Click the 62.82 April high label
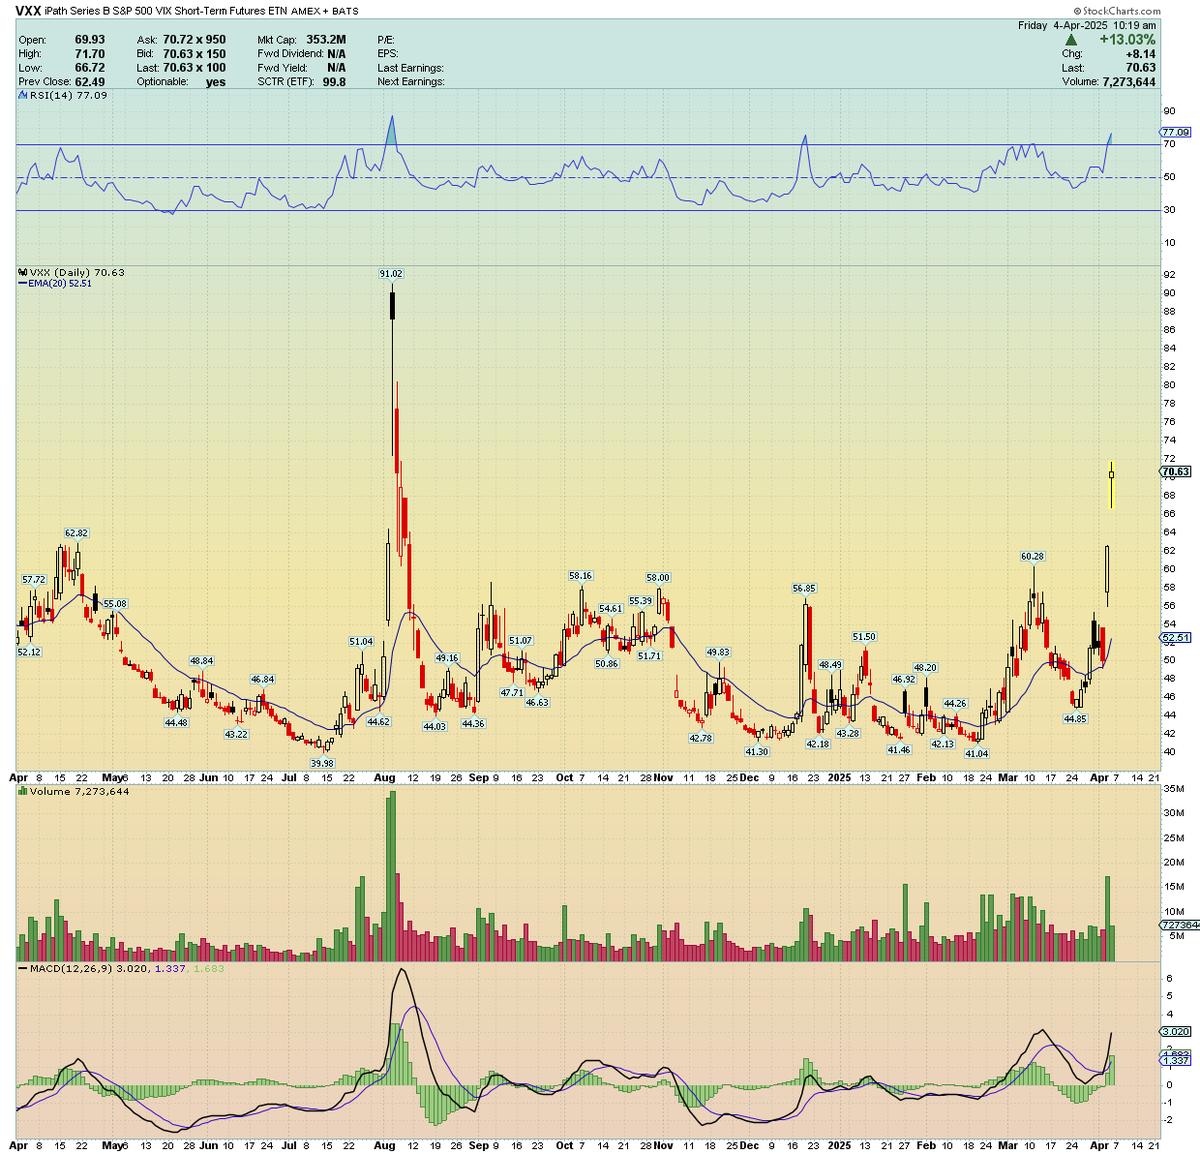Viewport: 1200px width, 1154px height. click(x=76, y=533)
